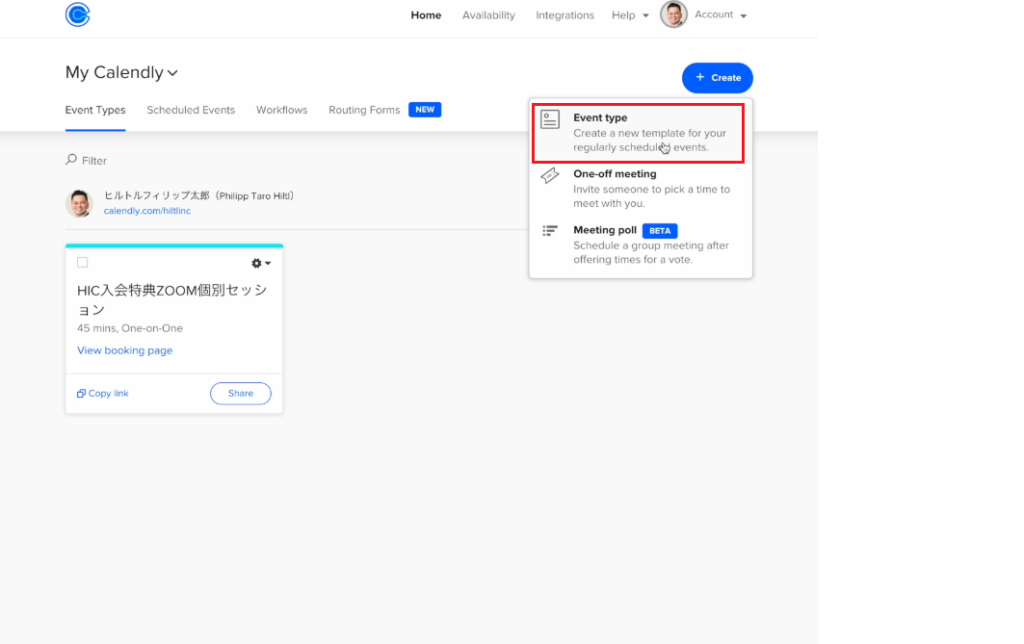Click the HIC入会特典ZOOM個別セッション event title
The height and width of the screenshot is (644, 1024).
172,300
